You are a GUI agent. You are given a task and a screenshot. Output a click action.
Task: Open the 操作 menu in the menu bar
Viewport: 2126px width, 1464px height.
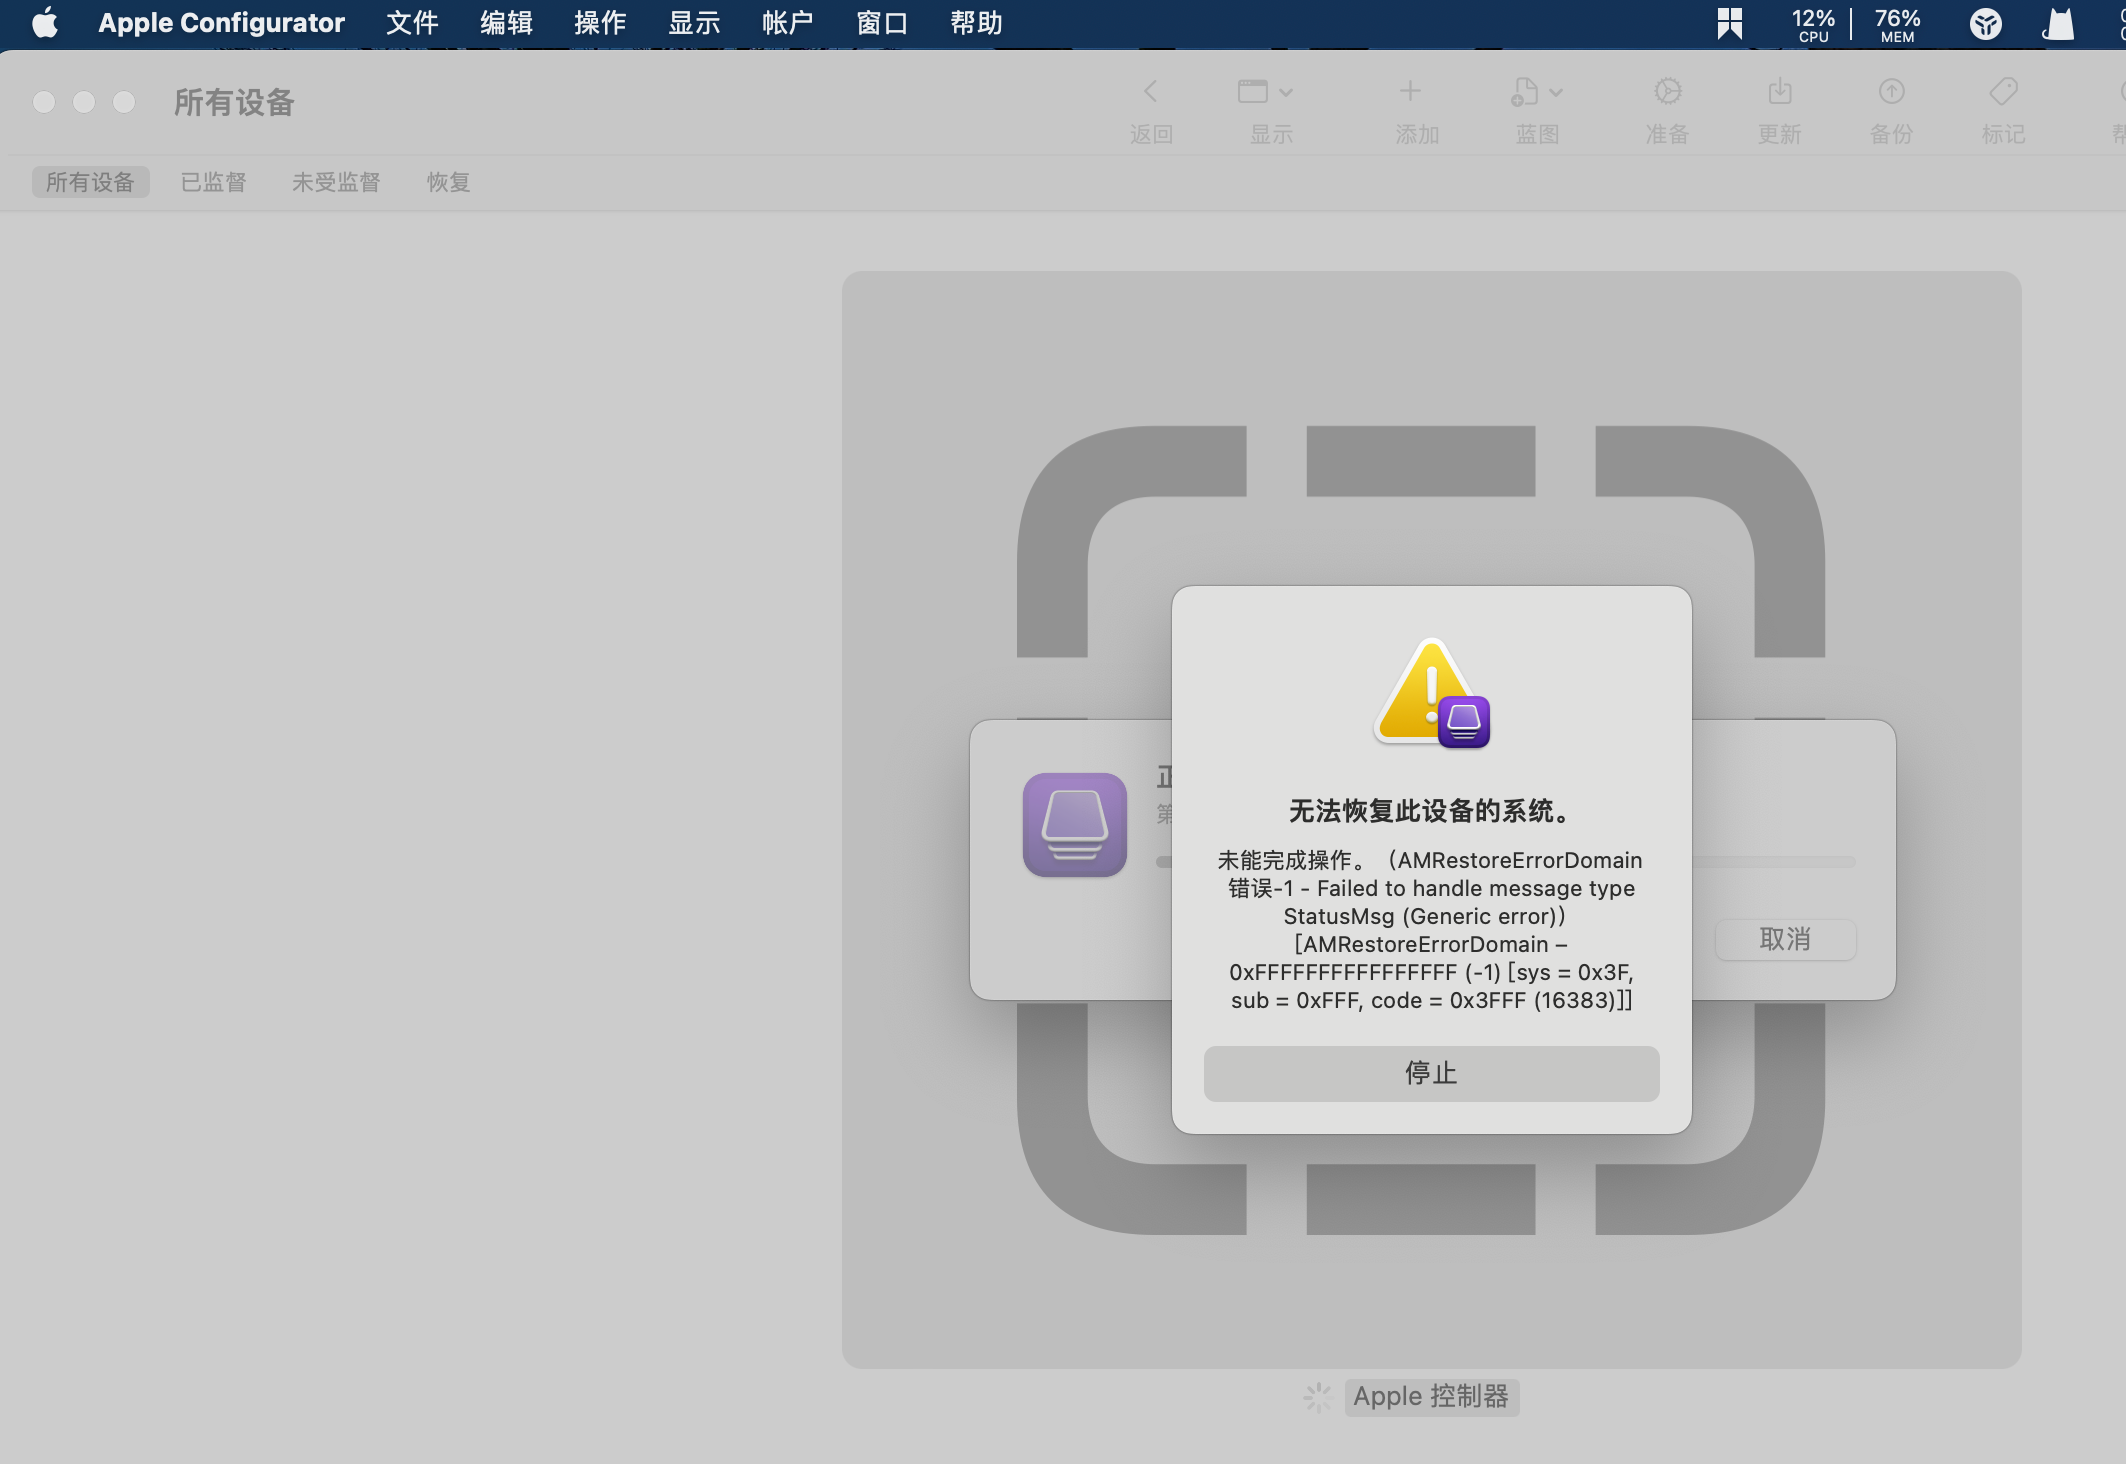pyautogui.click(x=600, y=23)
